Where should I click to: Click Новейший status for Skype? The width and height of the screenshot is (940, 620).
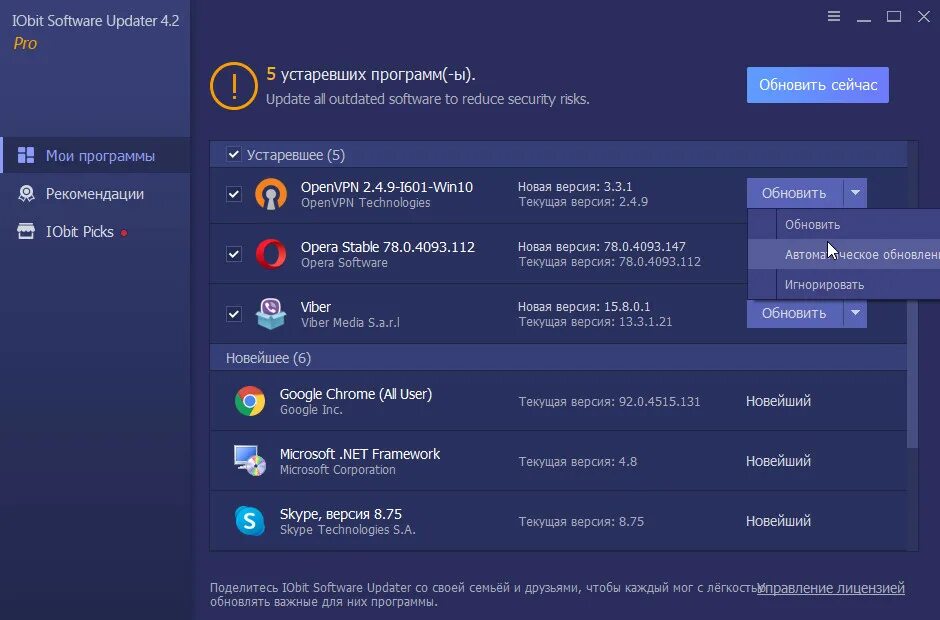778,521
